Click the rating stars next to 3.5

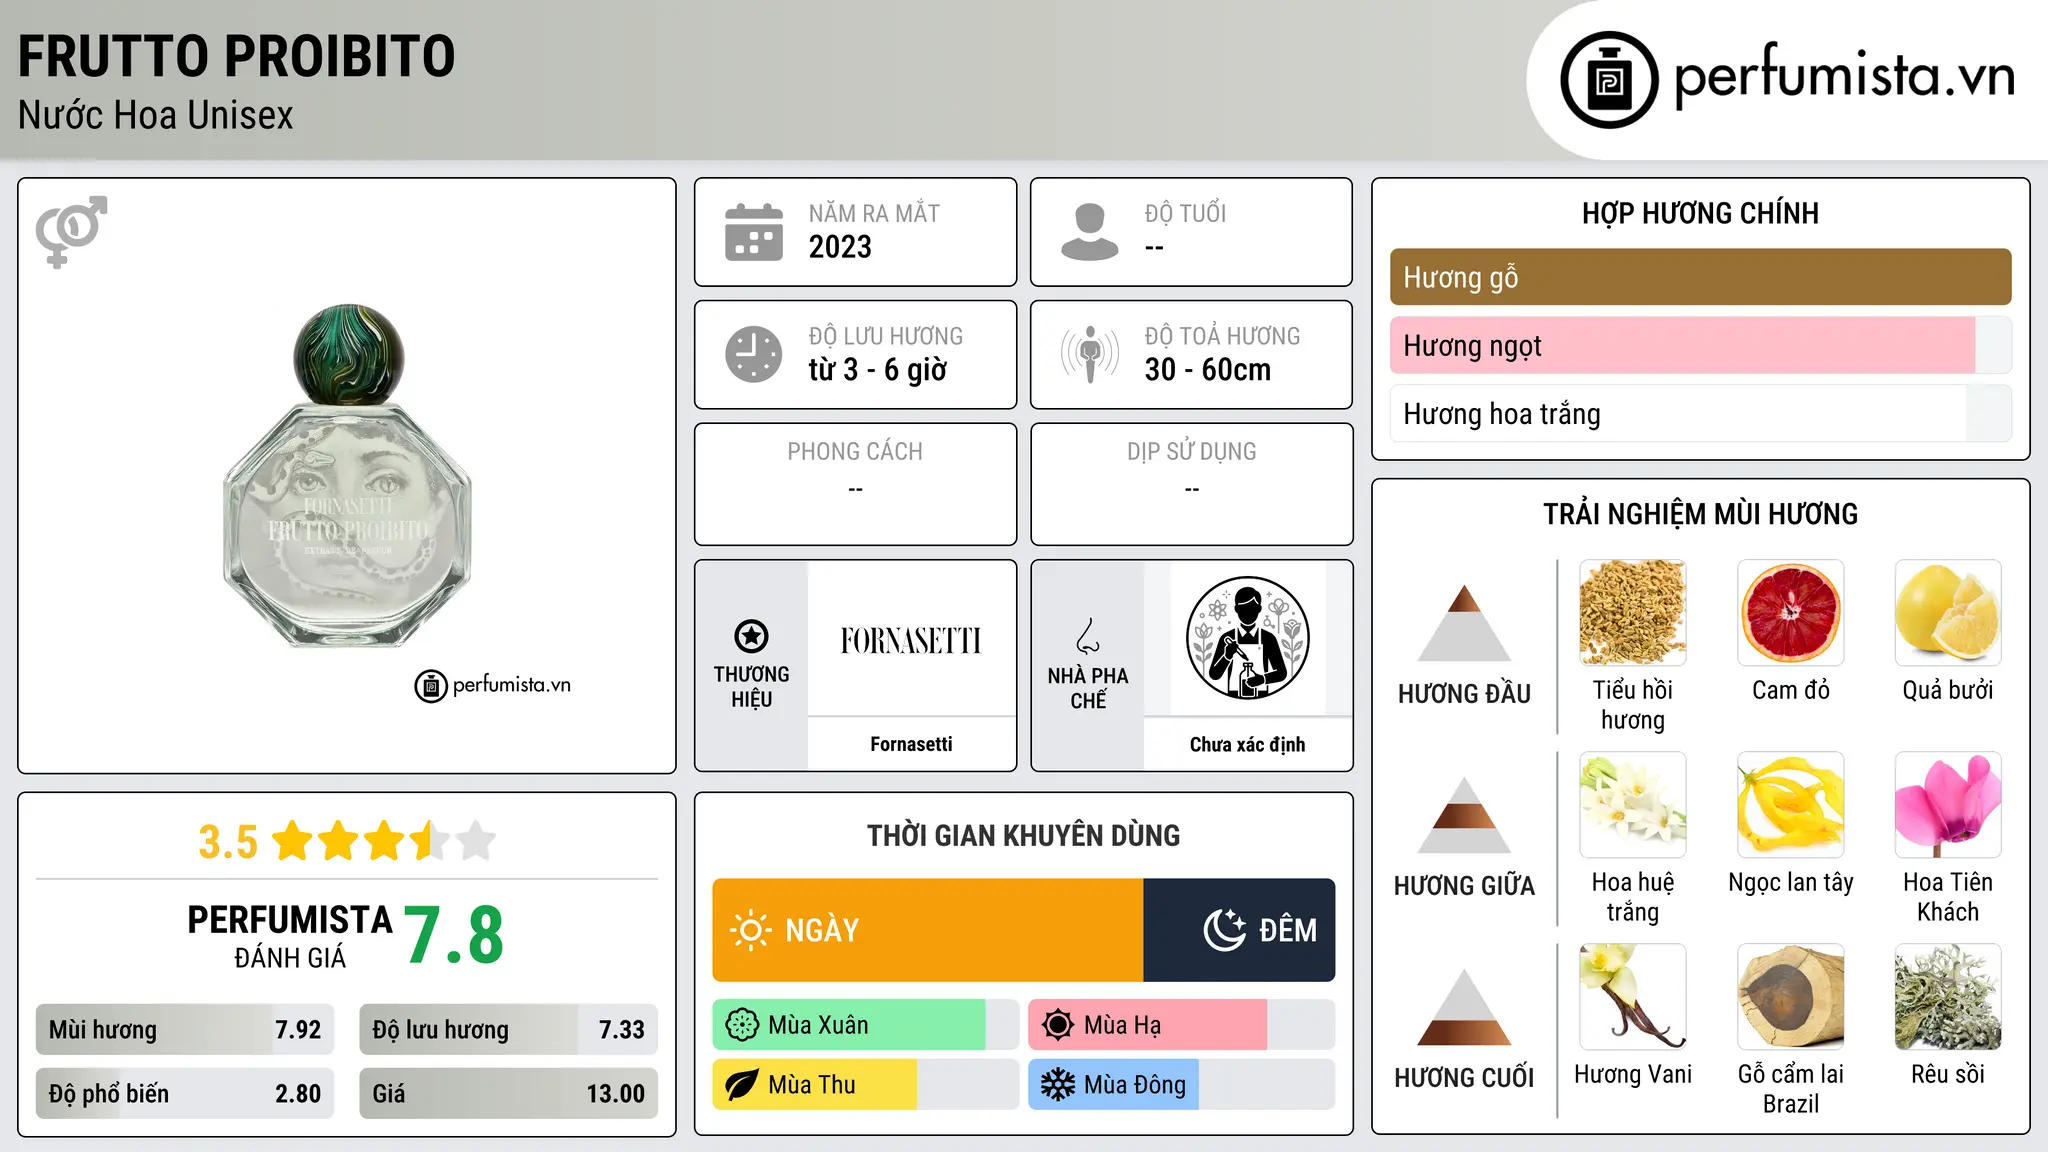point(384,841)
